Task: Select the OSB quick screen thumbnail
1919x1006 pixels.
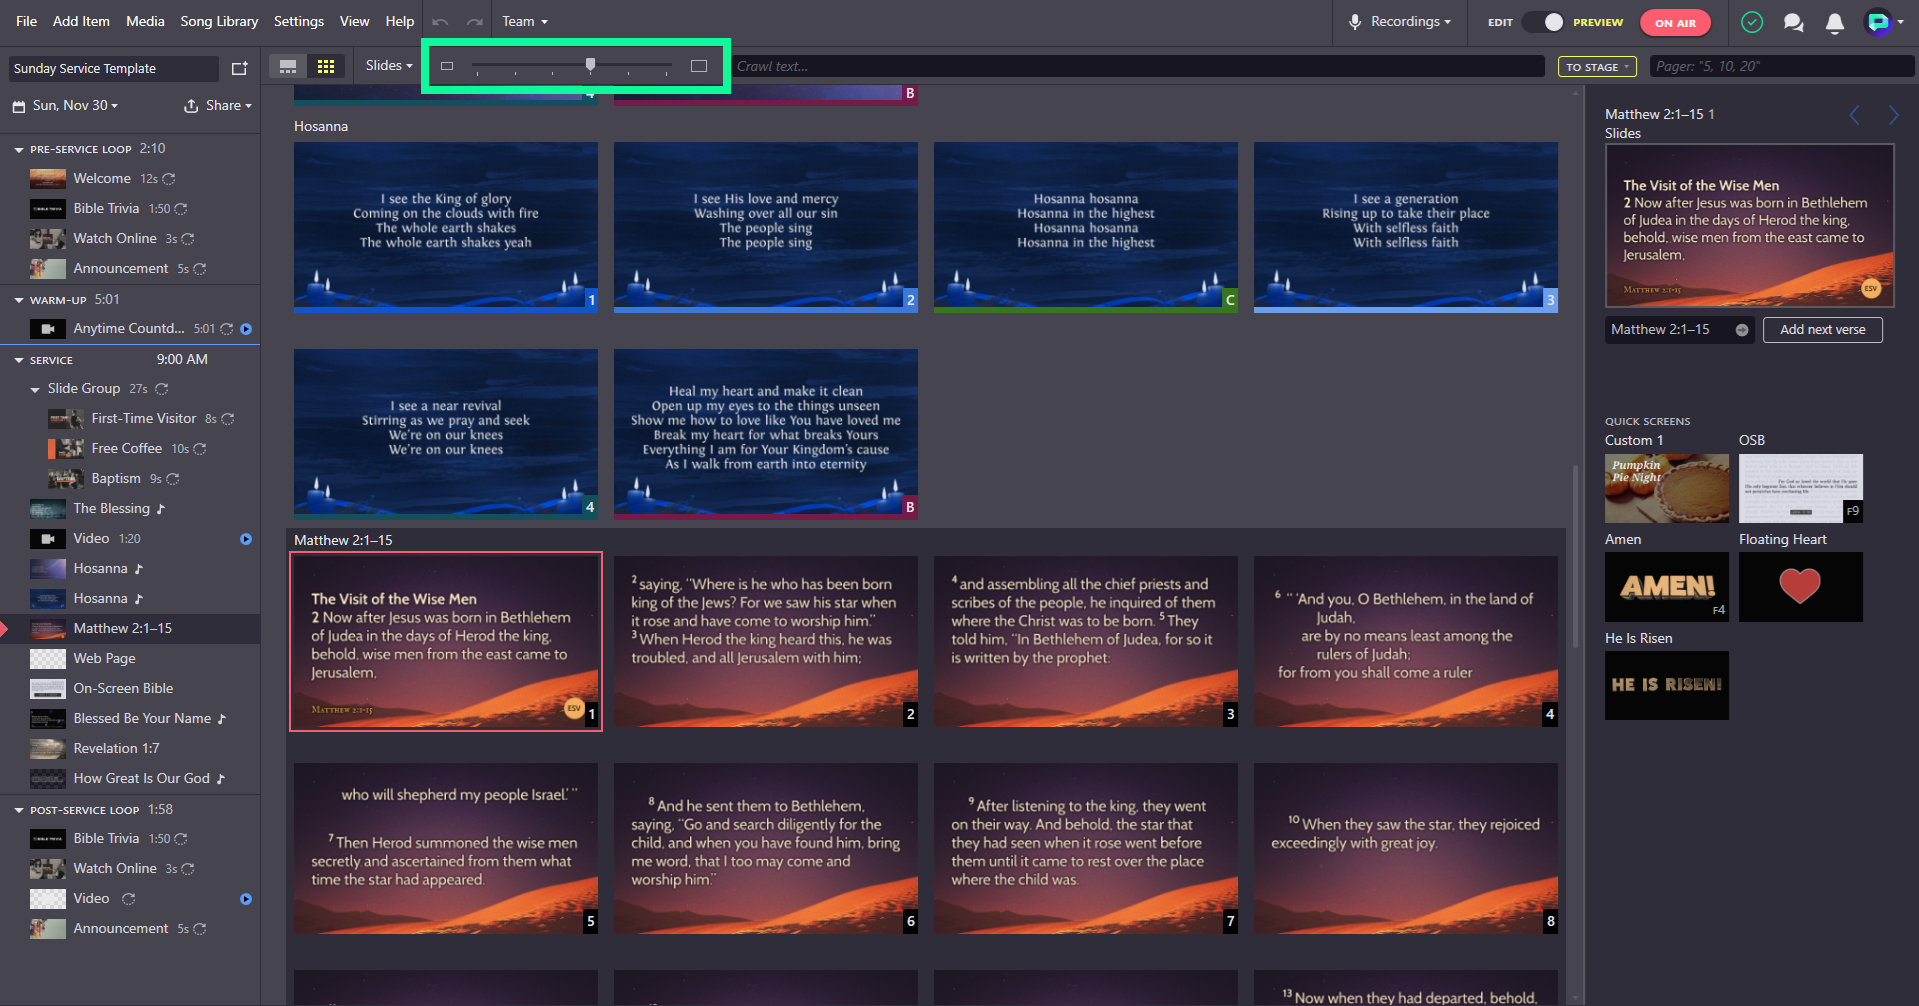Action: click(1800, 488)
